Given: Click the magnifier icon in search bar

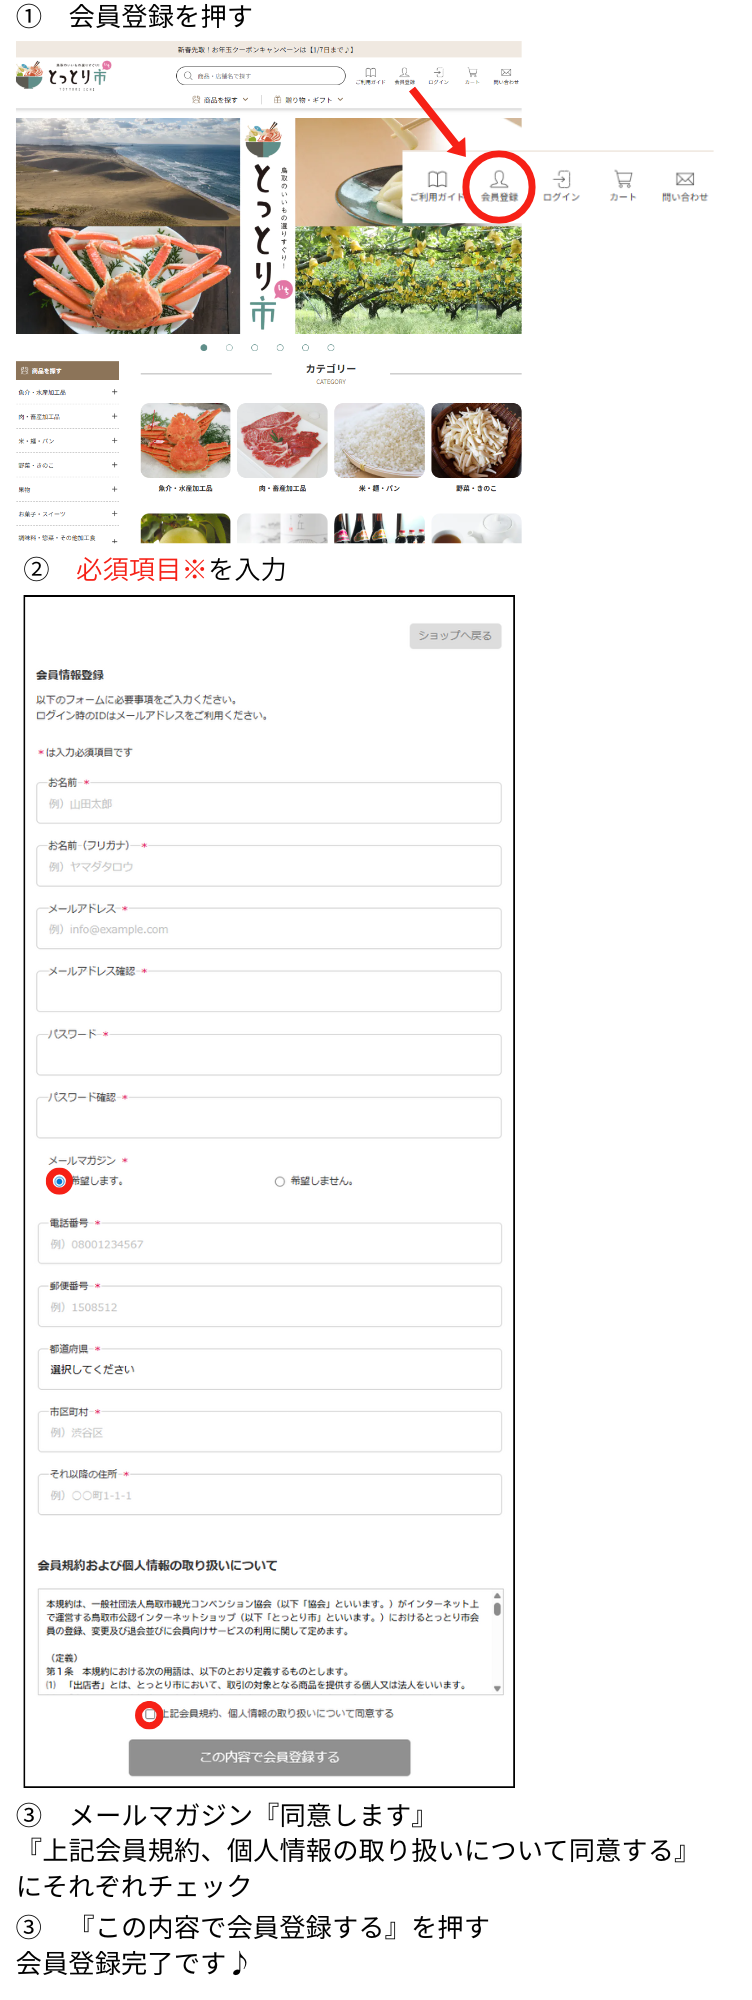Looking at the screenshot, I should tap(188, 76).
